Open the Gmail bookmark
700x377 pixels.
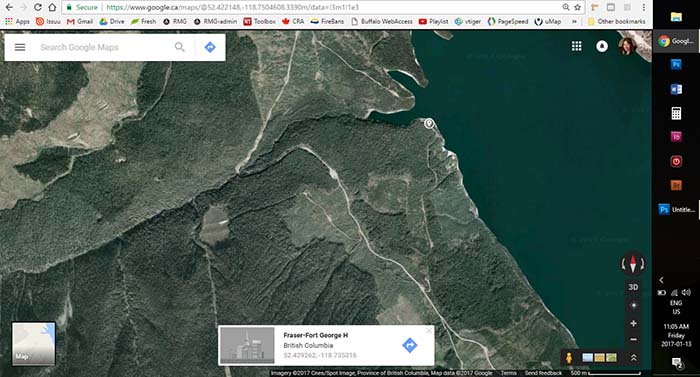(80, 21)
